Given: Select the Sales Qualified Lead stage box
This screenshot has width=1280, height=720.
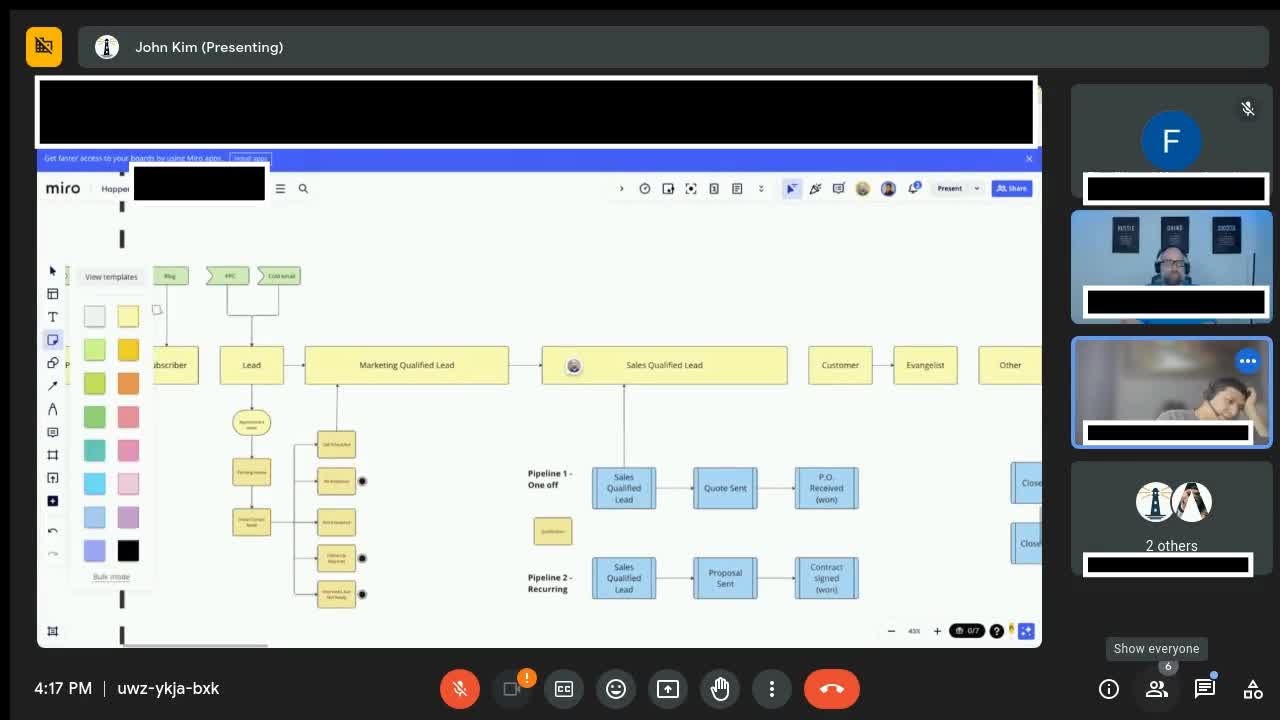Looking at the screenshot, I should [664, 365].
